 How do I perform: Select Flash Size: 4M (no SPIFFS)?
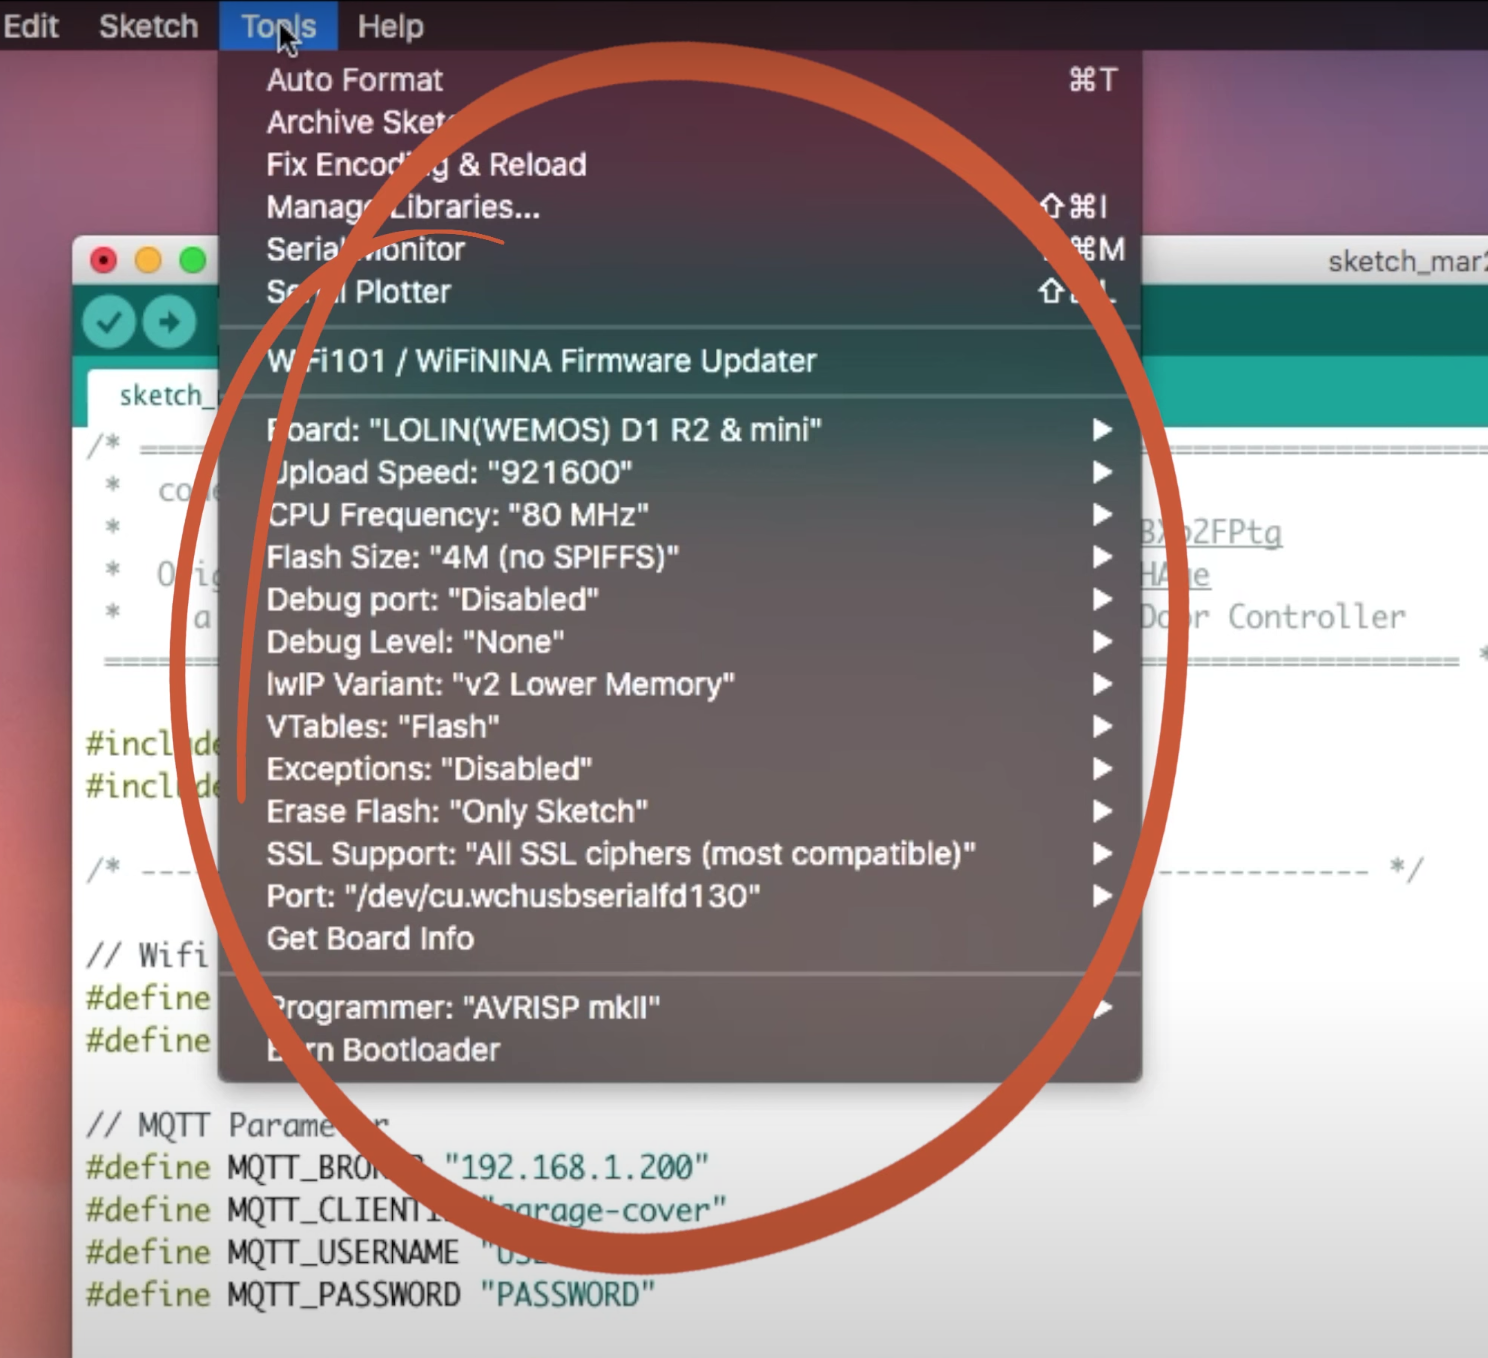point(680,557)
